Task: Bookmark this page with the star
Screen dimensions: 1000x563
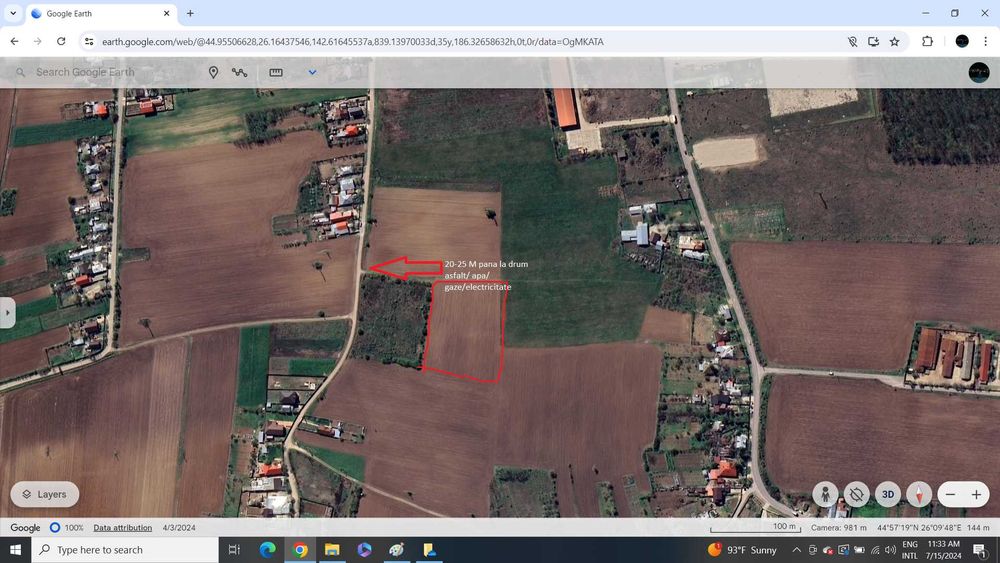Action: tap(895, 41)
